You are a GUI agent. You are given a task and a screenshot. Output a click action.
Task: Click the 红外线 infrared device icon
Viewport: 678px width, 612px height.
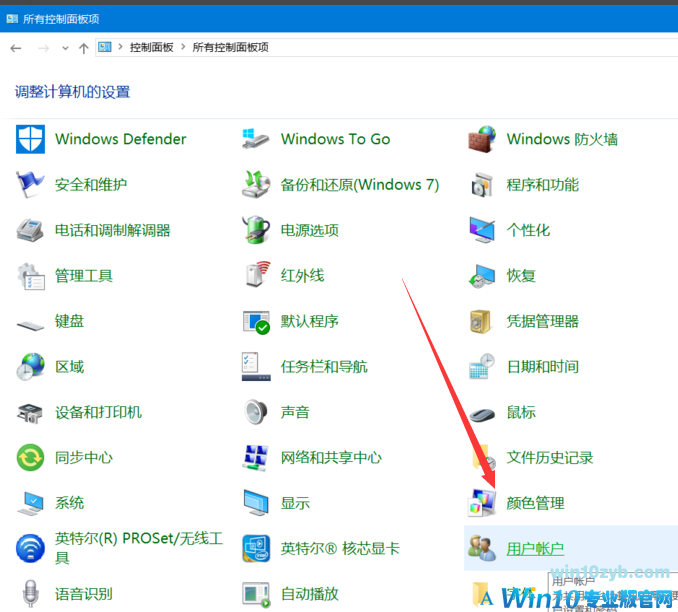pyautogui.click(x=258, y=274)
